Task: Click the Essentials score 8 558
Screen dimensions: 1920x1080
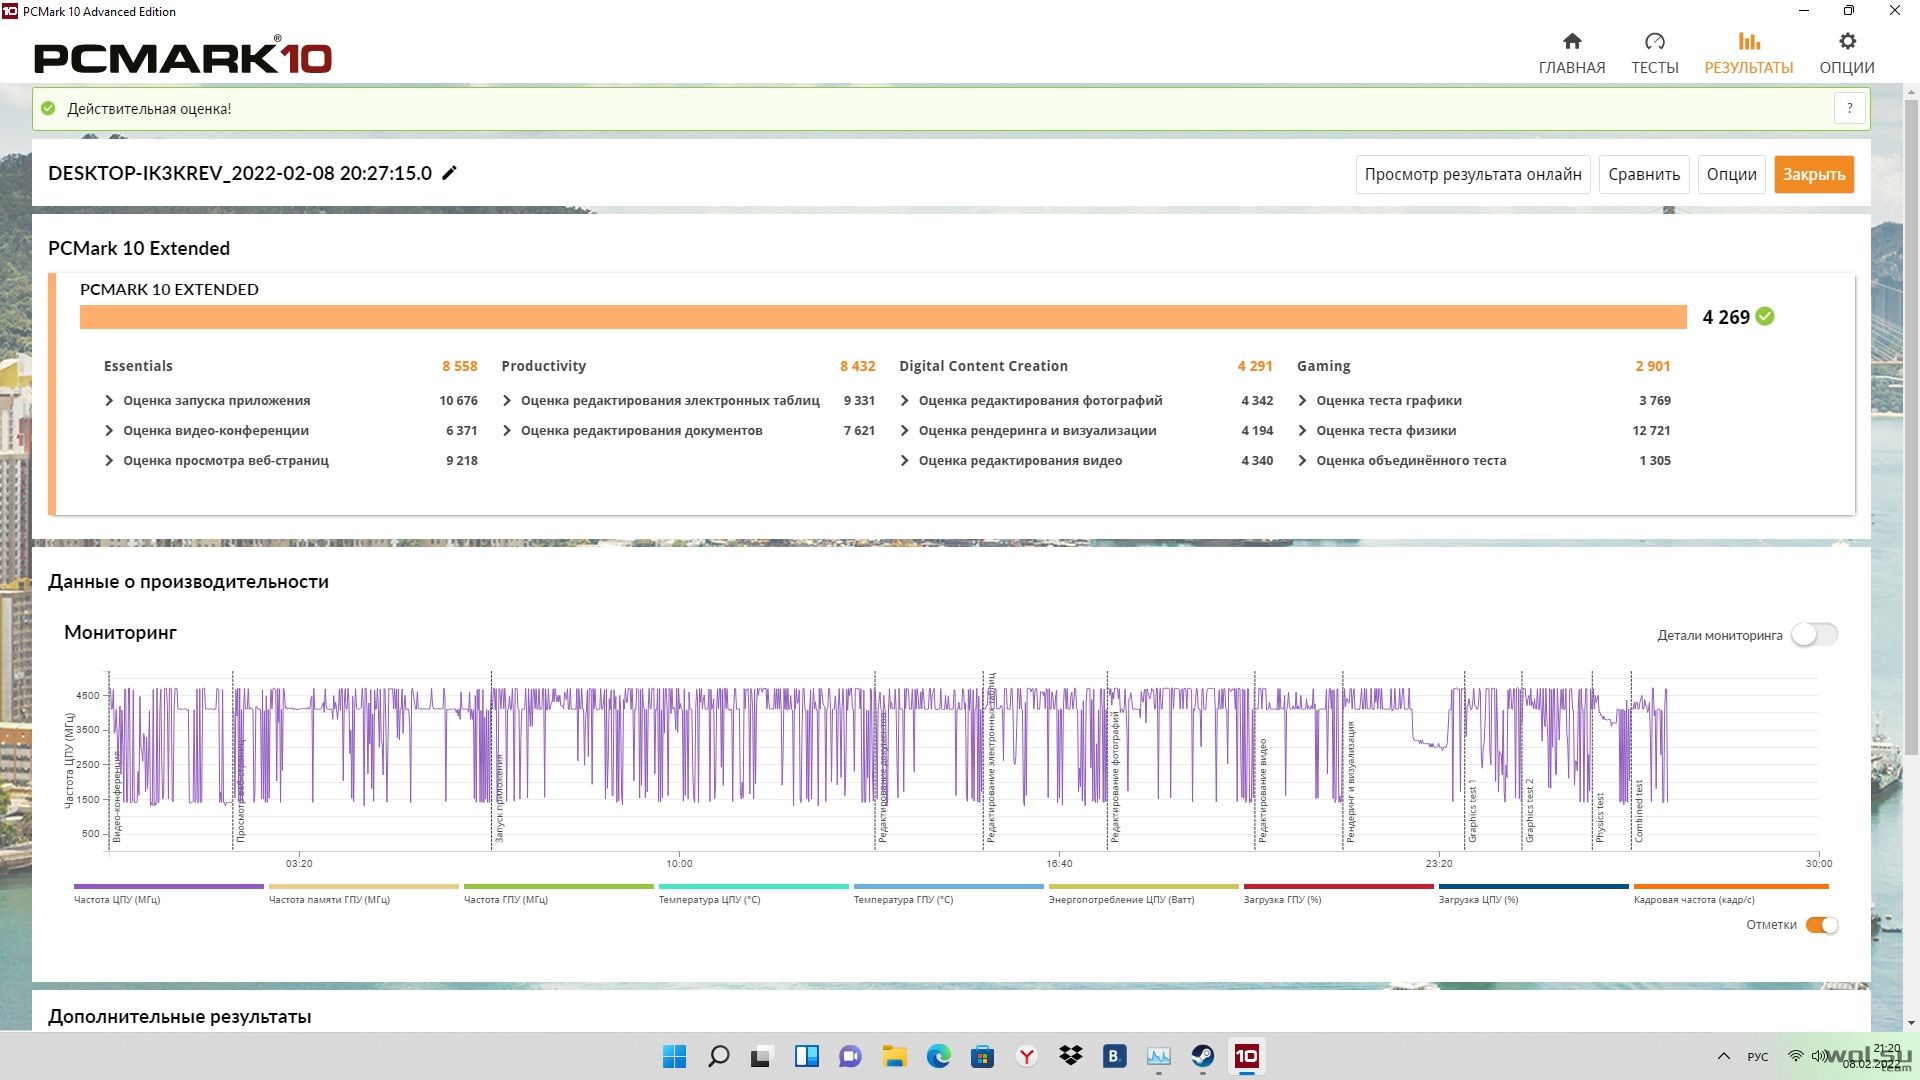Action: 460,366
